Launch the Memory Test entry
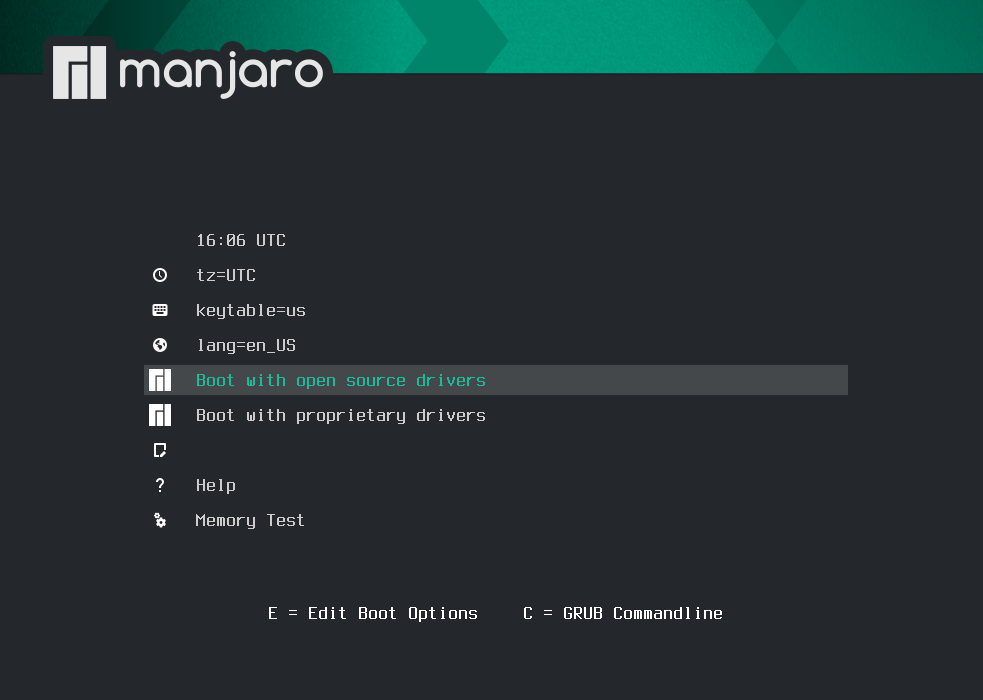 coord(495,521)
